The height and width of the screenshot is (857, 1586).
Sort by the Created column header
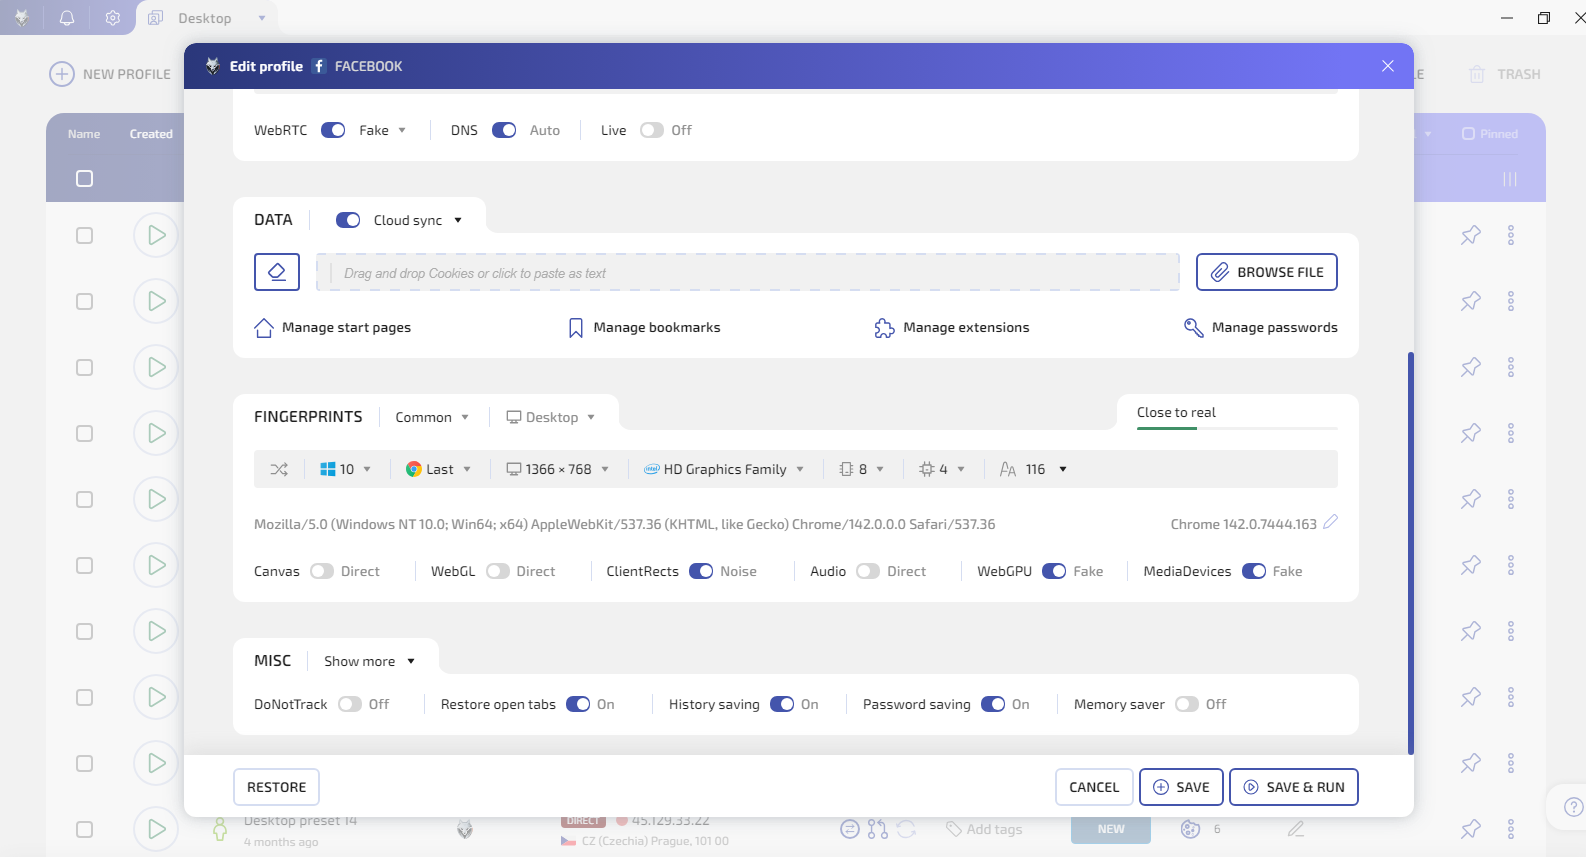[x=151, y=134]
